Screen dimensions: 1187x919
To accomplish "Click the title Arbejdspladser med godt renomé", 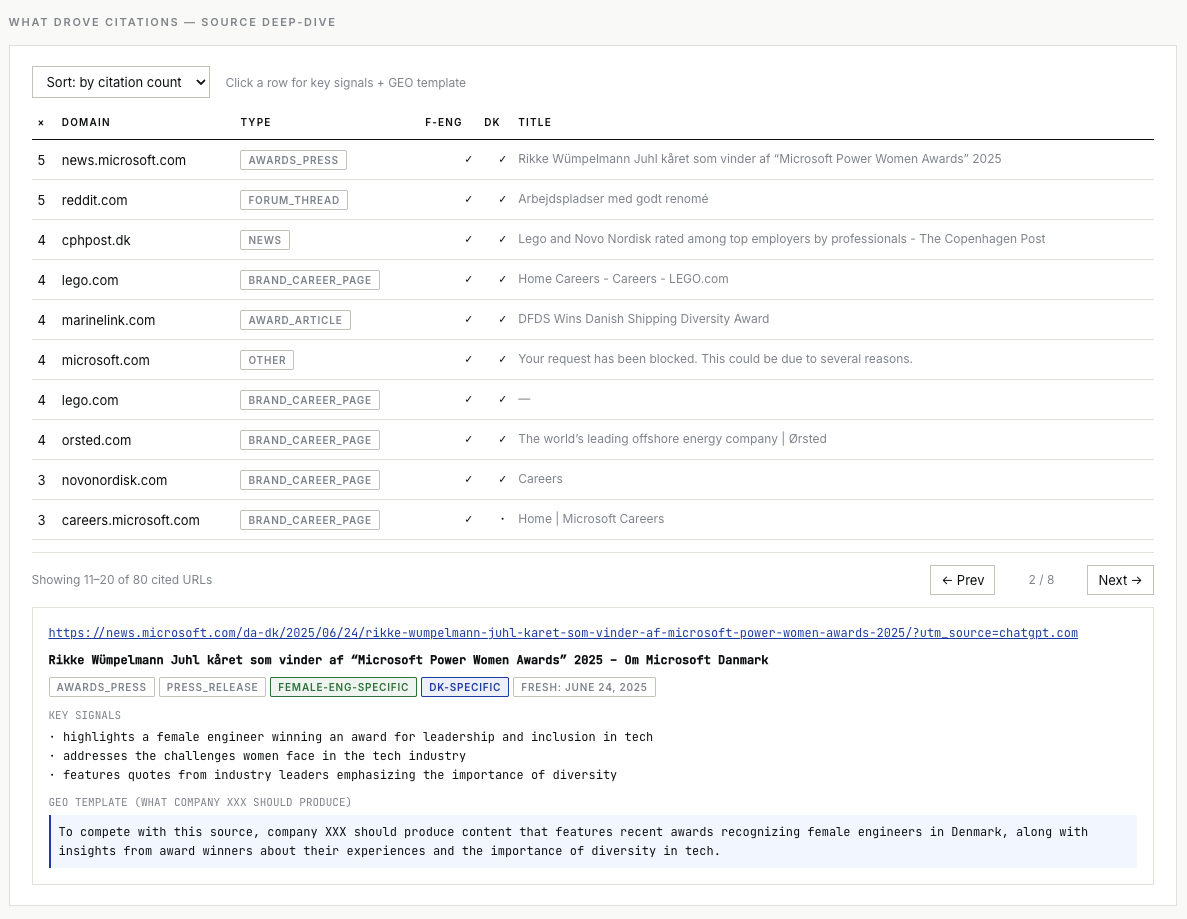I will pos(613,199).
